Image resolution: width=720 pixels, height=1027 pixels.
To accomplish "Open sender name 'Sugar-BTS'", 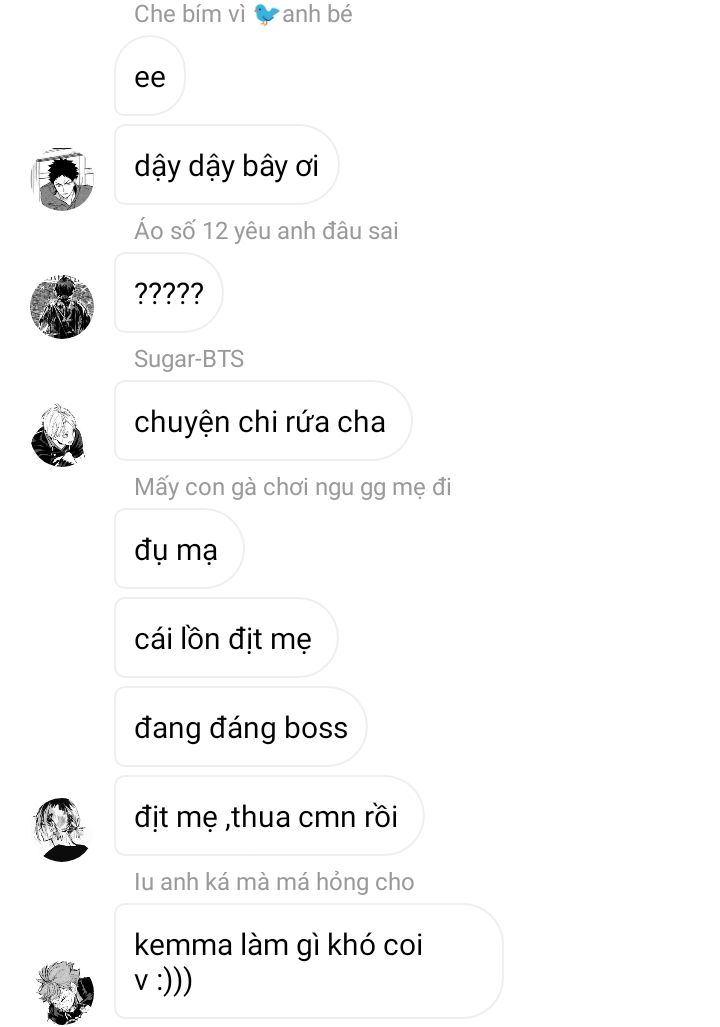I will (189, 359).
